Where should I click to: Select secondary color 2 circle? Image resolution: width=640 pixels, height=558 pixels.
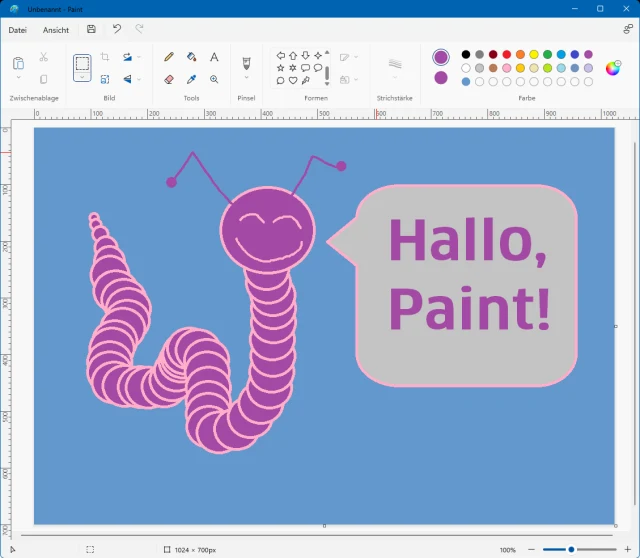(441, 78)
